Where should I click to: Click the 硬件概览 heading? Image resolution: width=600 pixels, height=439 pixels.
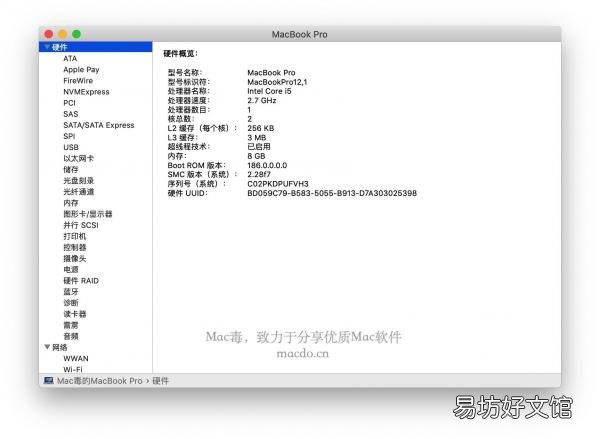point(180,53)
